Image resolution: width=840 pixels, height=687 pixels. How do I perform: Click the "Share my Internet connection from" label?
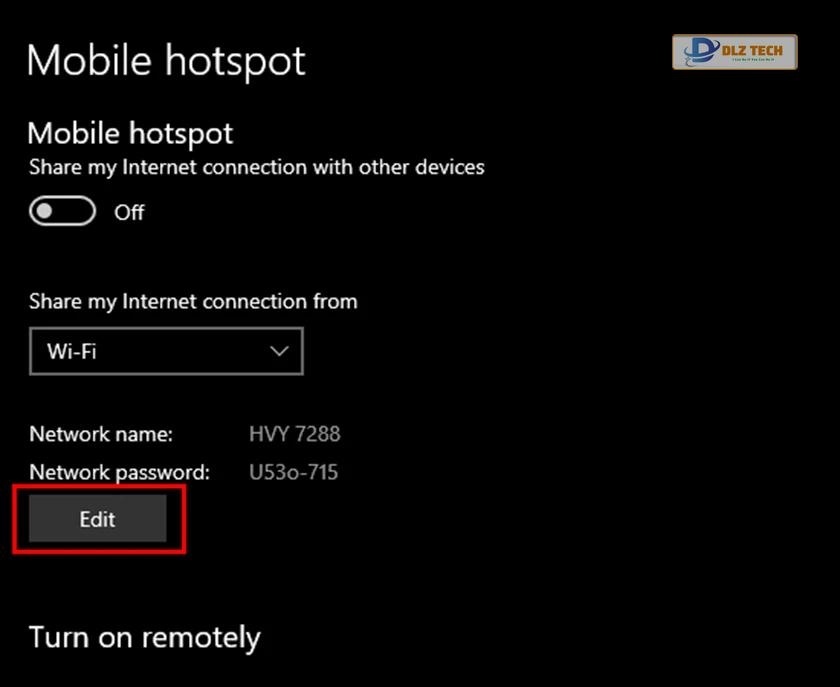[193, 301]
